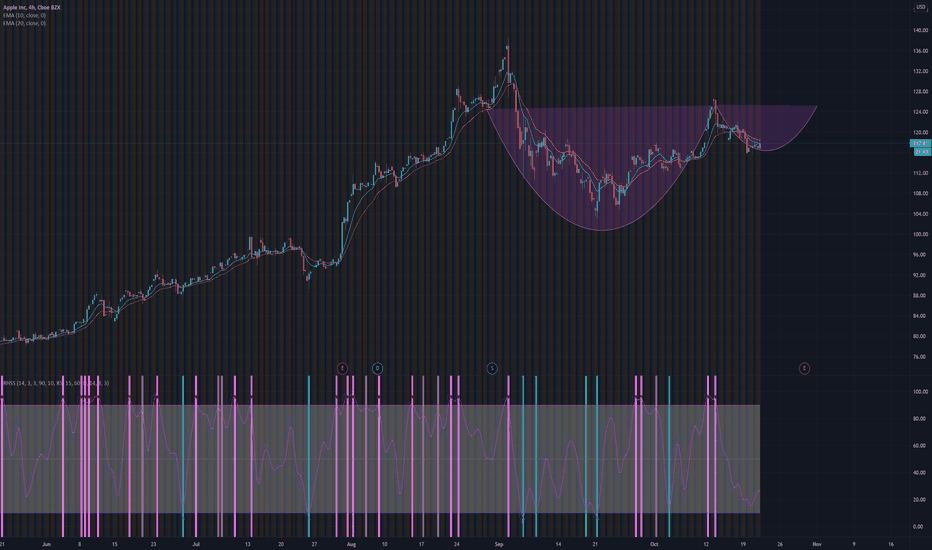Click the Jun label on the time axis
This screenshot has width=932, height=550.
tap(46, 544)
